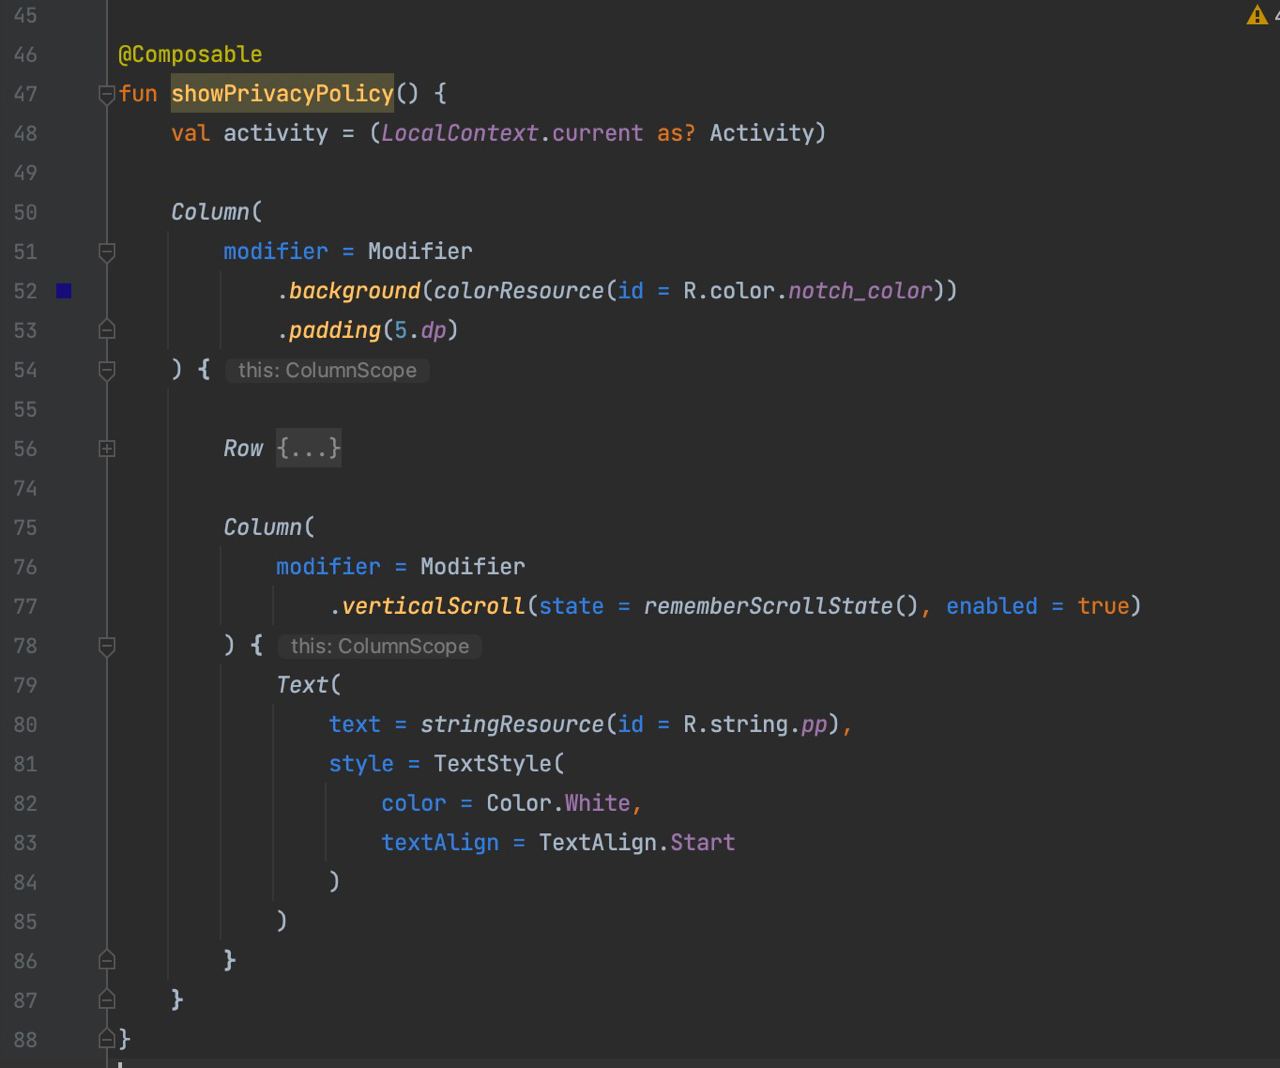
Task: Click the pp string resource reference
Action: 815,724
